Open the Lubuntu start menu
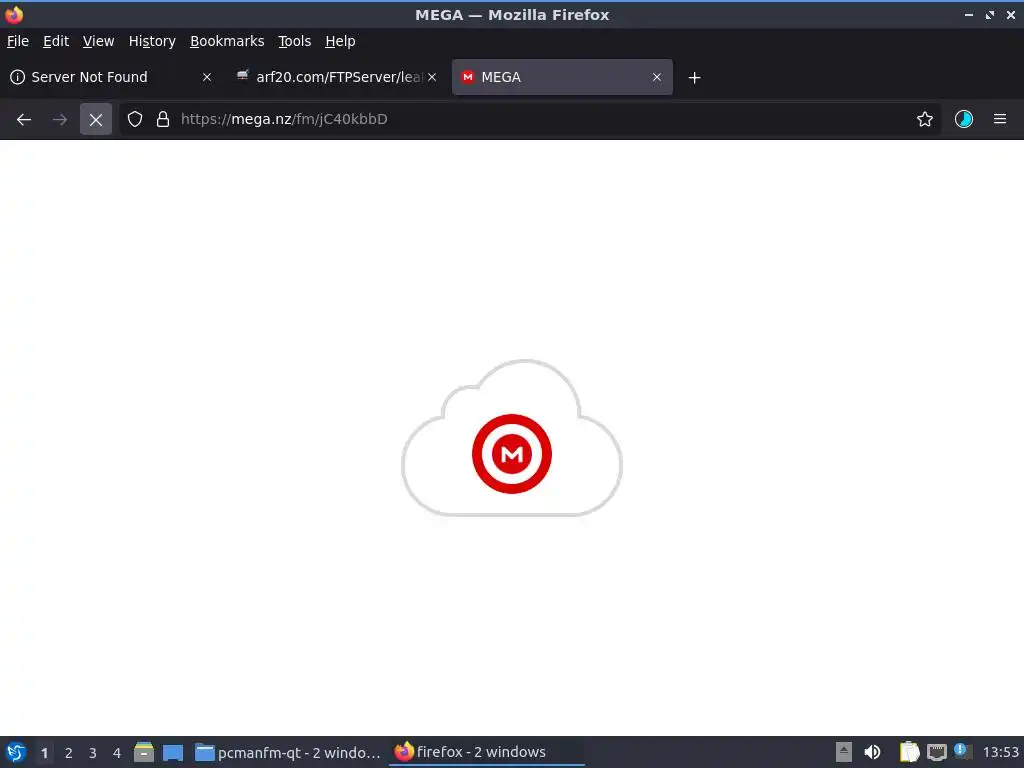 click(16, 752)
